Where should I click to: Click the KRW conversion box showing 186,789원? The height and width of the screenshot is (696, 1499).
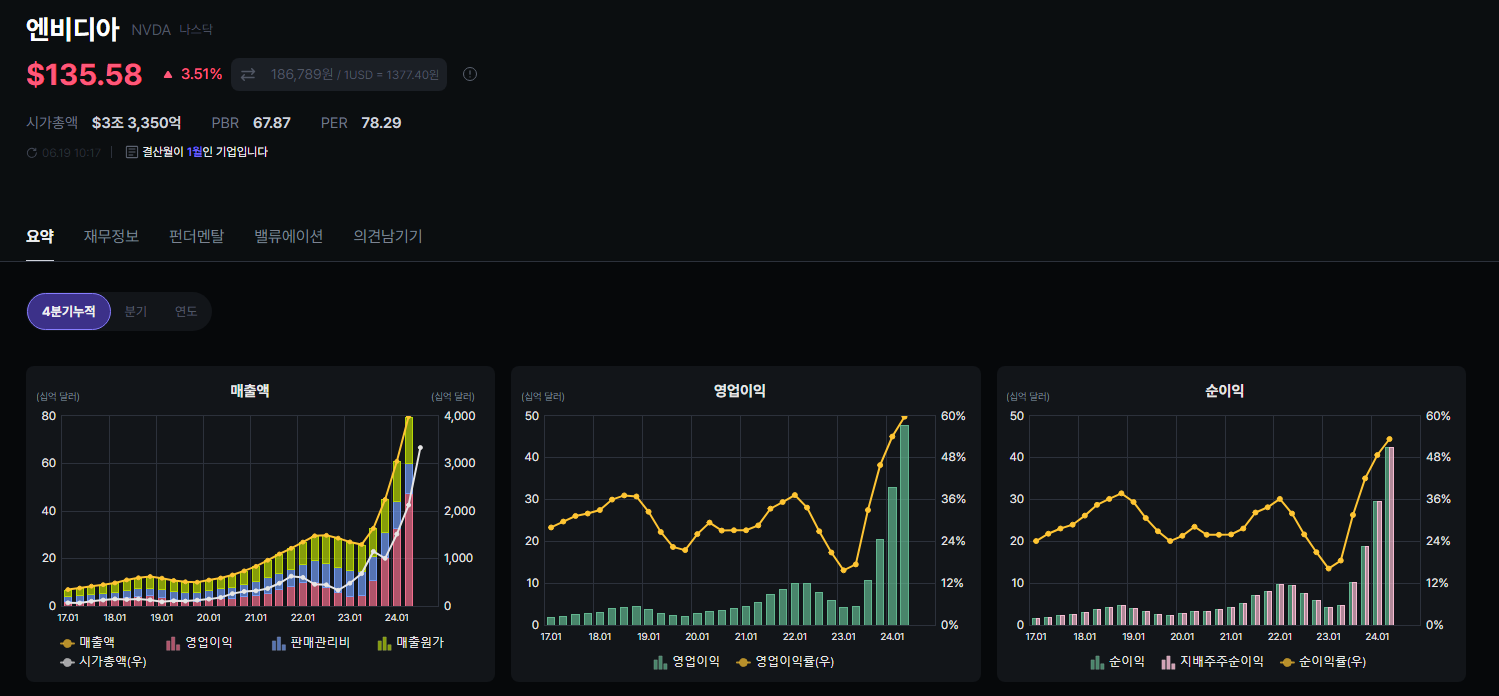coord(339,74)
